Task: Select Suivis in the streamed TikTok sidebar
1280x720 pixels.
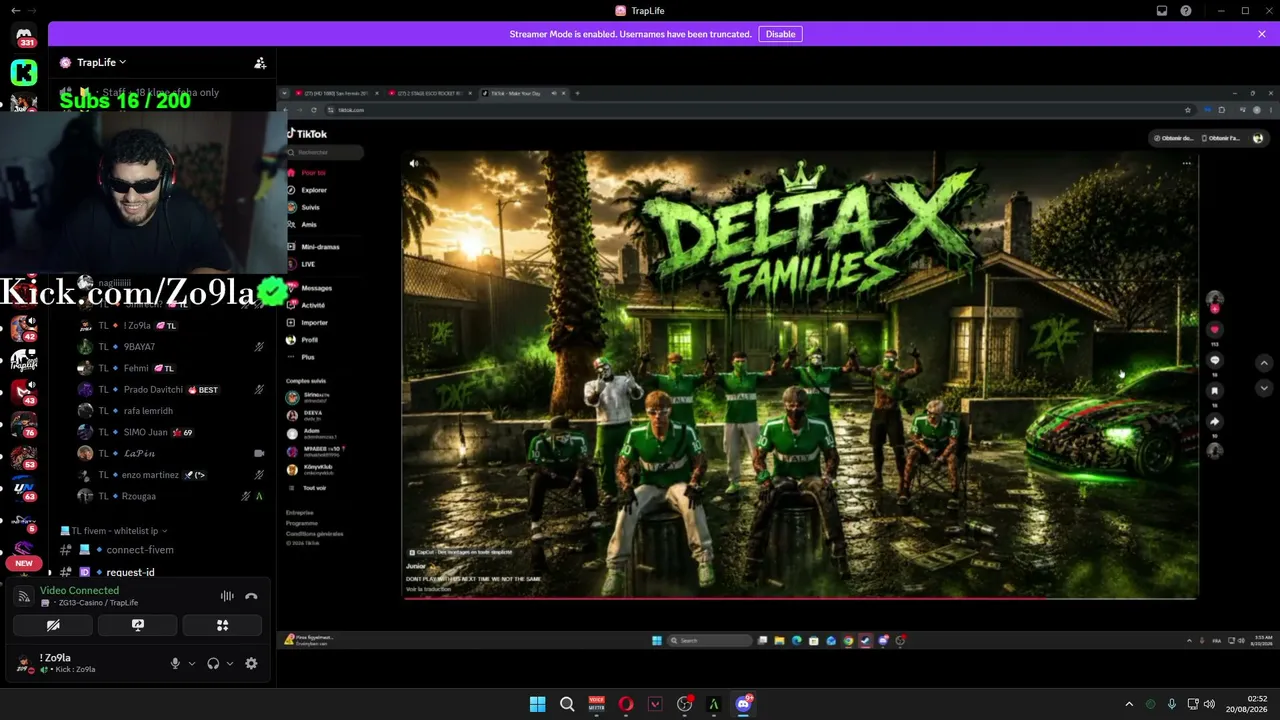Action: point(304,207)
